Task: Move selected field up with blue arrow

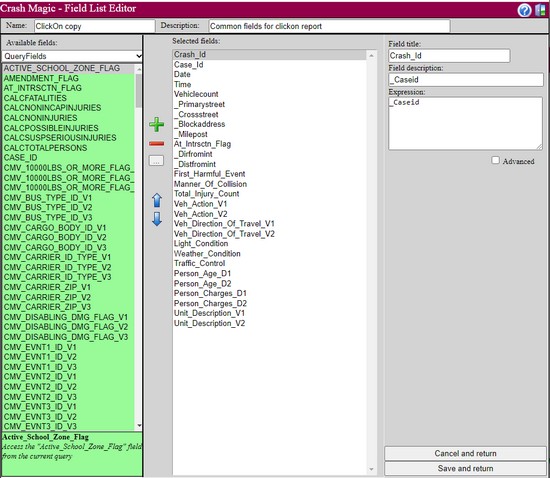Action: click(157, 200)
